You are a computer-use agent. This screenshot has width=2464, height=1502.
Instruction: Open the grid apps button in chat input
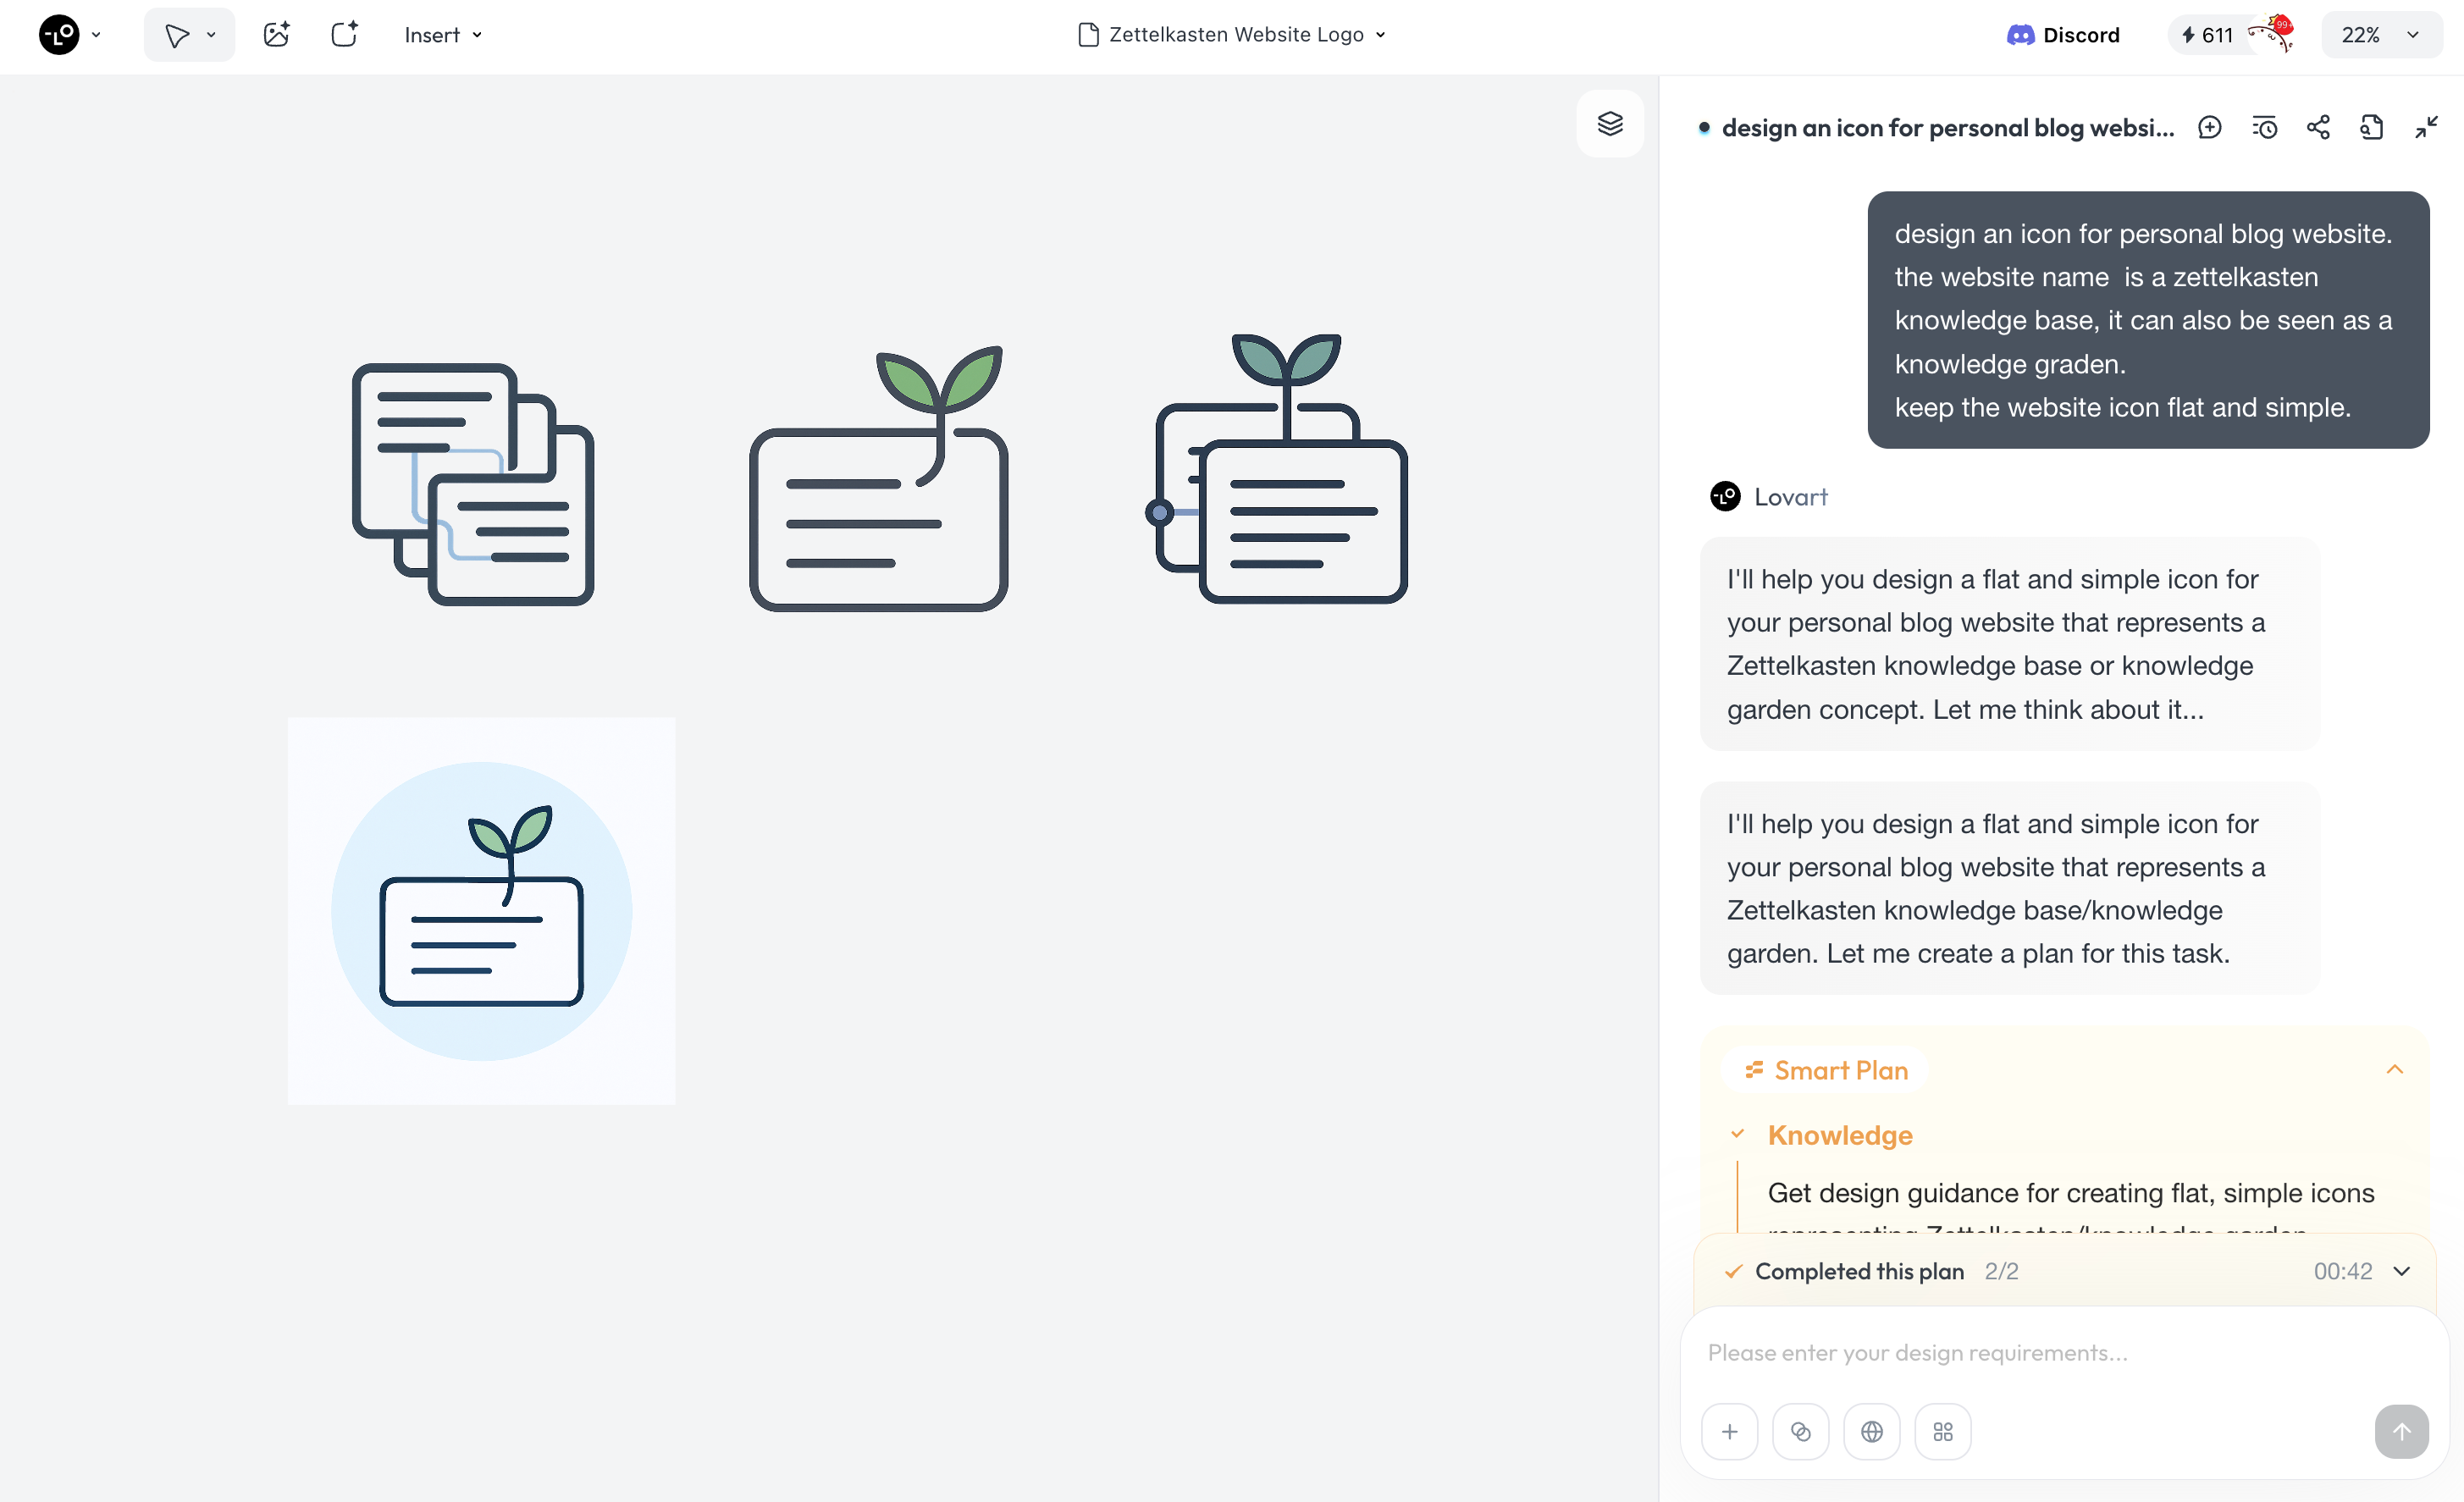[1943, 1432]
